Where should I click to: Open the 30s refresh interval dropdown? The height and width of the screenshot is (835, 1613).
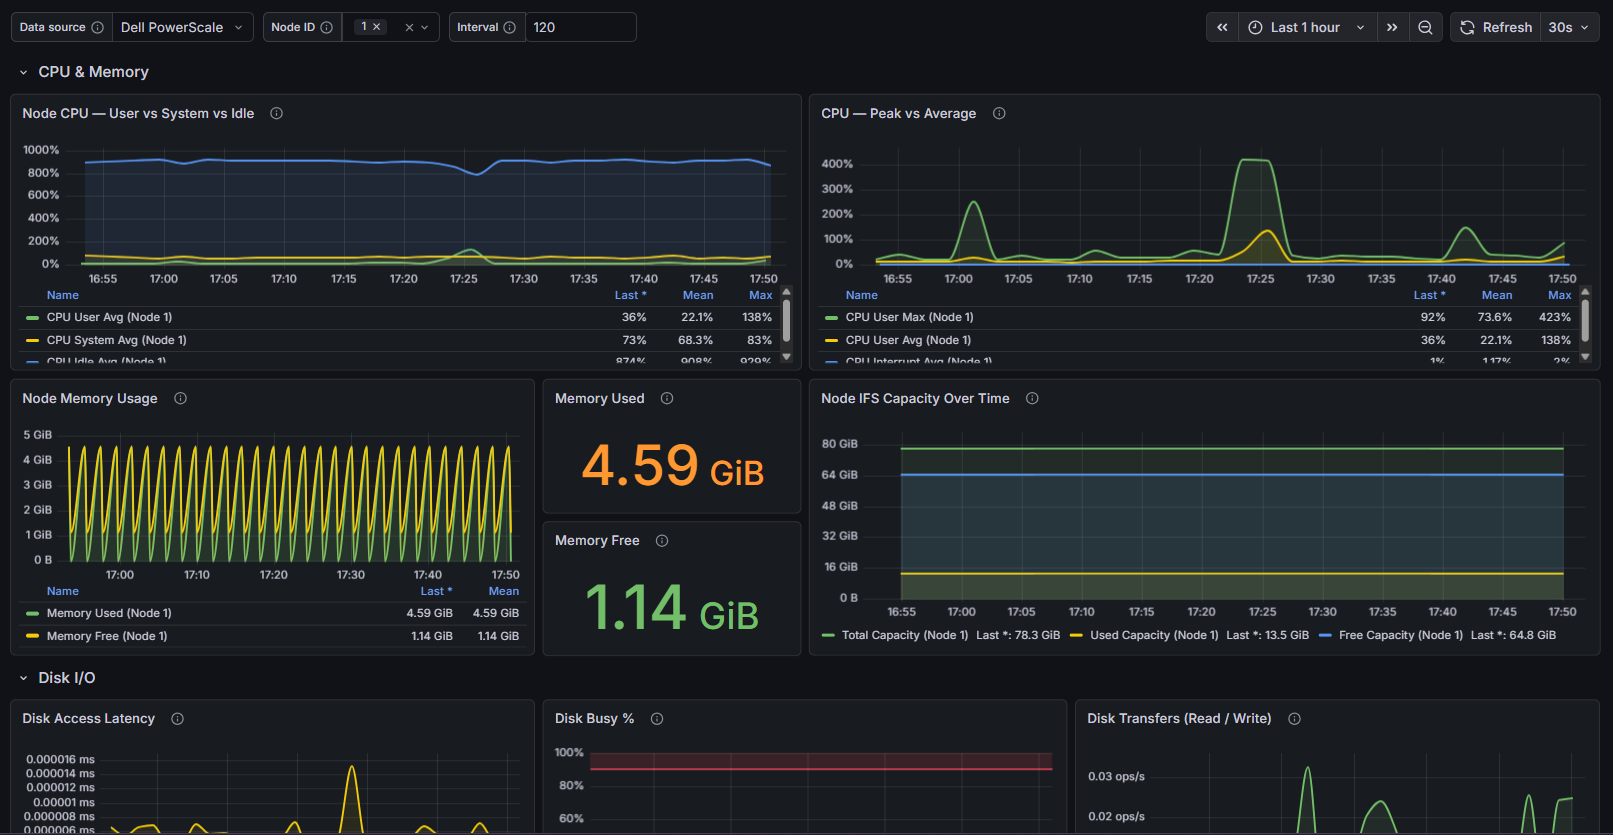coord(1568,27)
